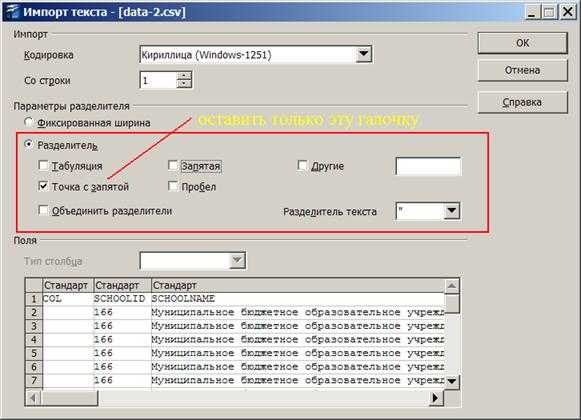Click row 6 number header
This screenshot has width=581, height=420.
coord(34,367)
